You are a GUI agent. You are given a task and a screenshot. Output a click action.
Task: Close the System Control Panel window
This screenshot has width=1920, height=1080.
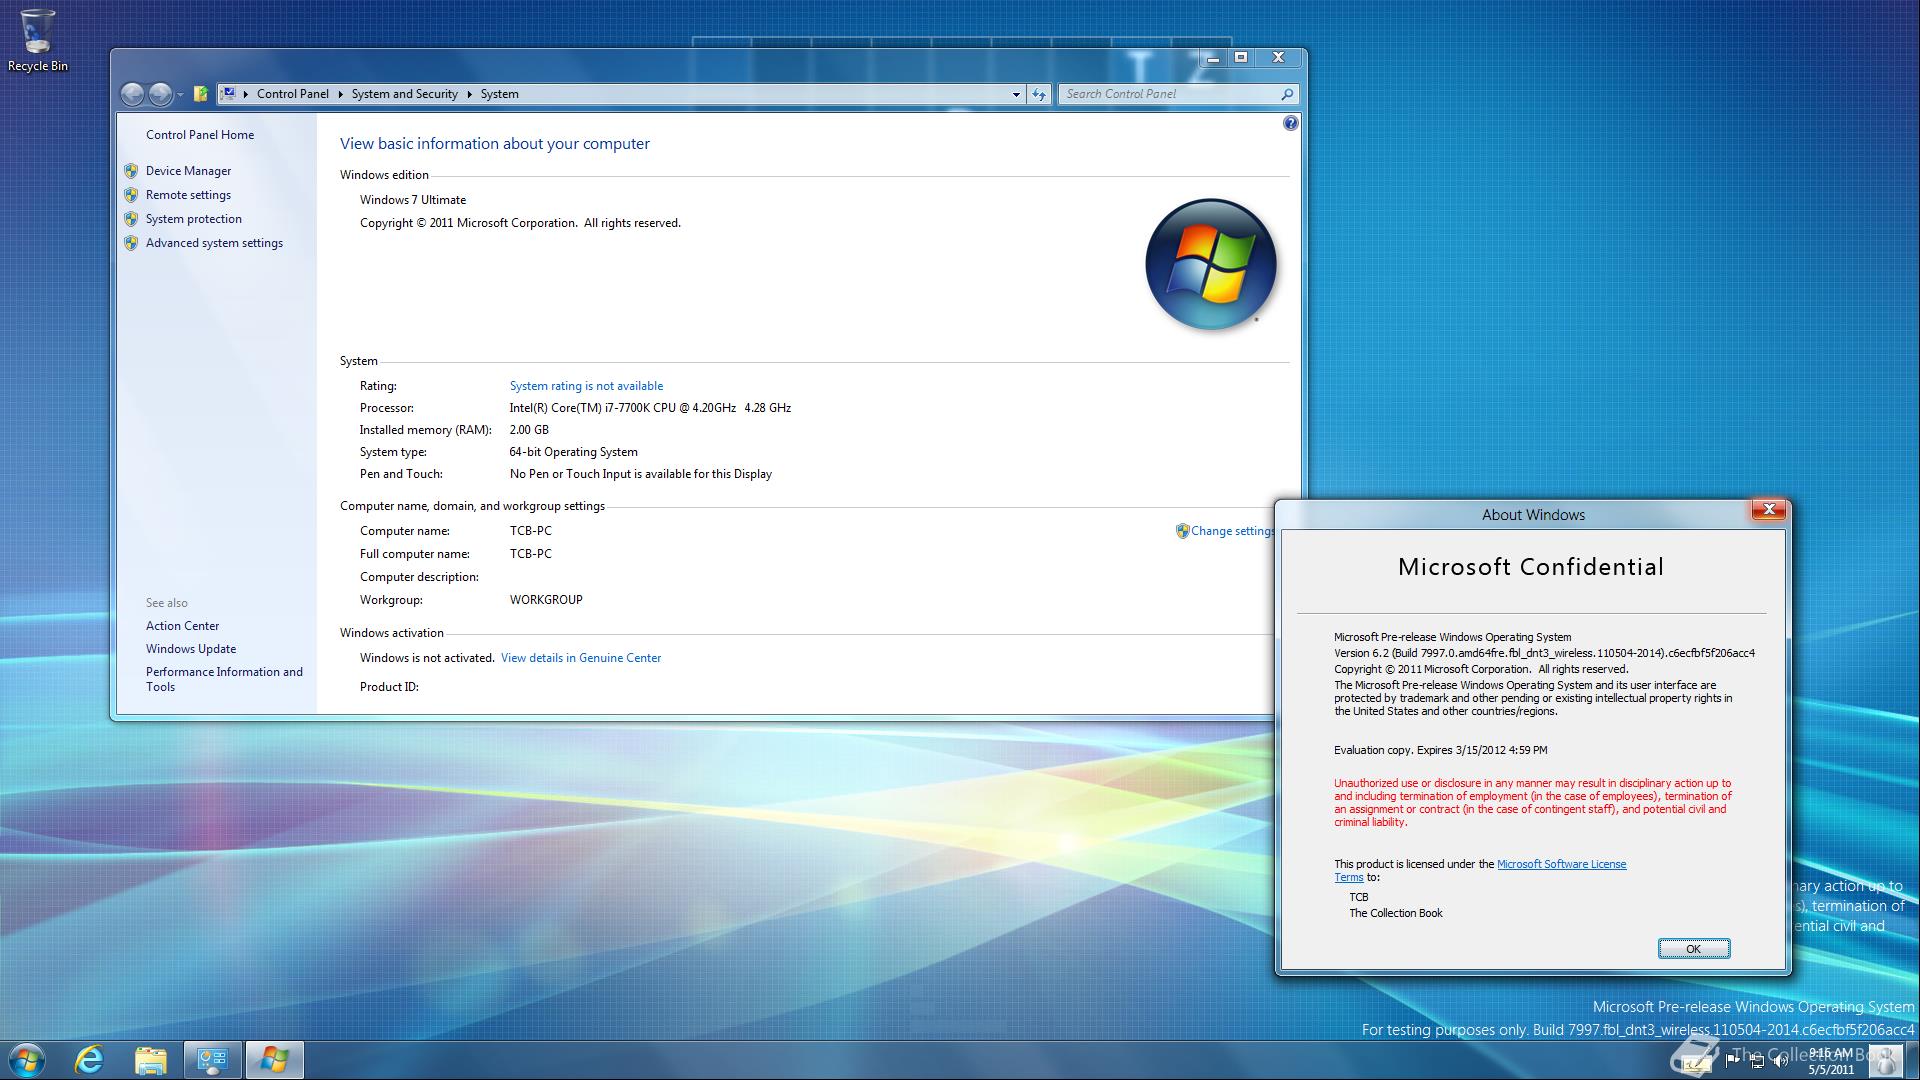(x=1279, y=58)
